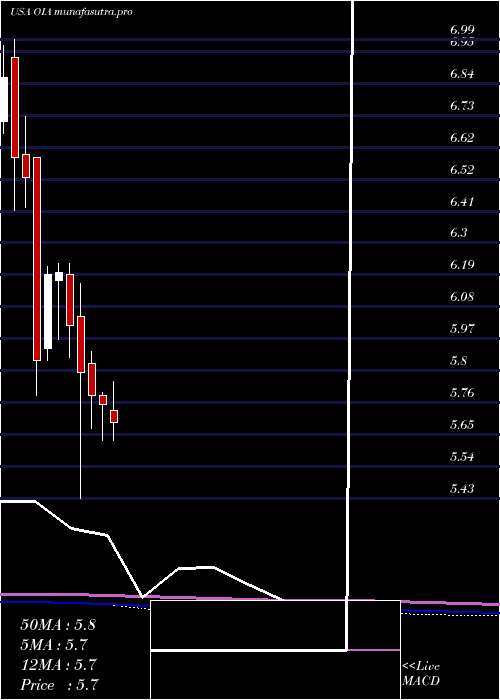500x700 pixels.
Task: Select the 5.54 price level label
Action: coord(462,457)
